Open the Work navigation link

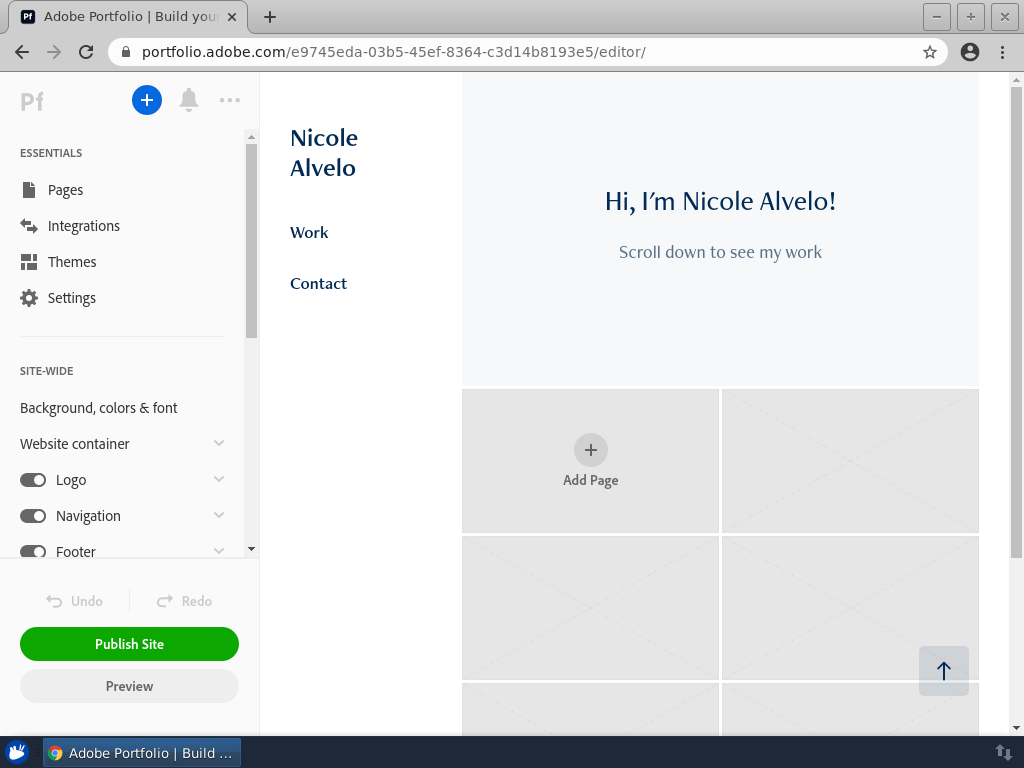pyautogui.click(x=309, y=232)
